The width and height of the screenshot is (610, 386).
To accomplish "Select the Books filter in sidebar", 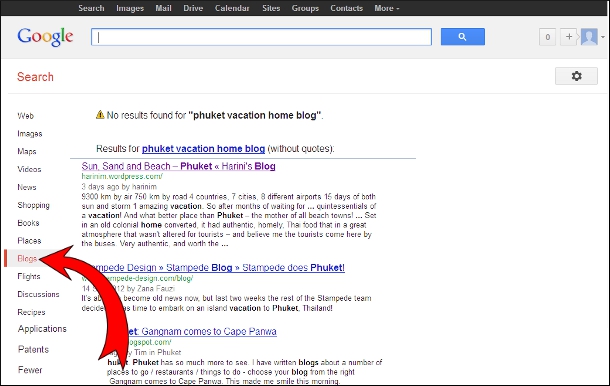I will 28,223.
